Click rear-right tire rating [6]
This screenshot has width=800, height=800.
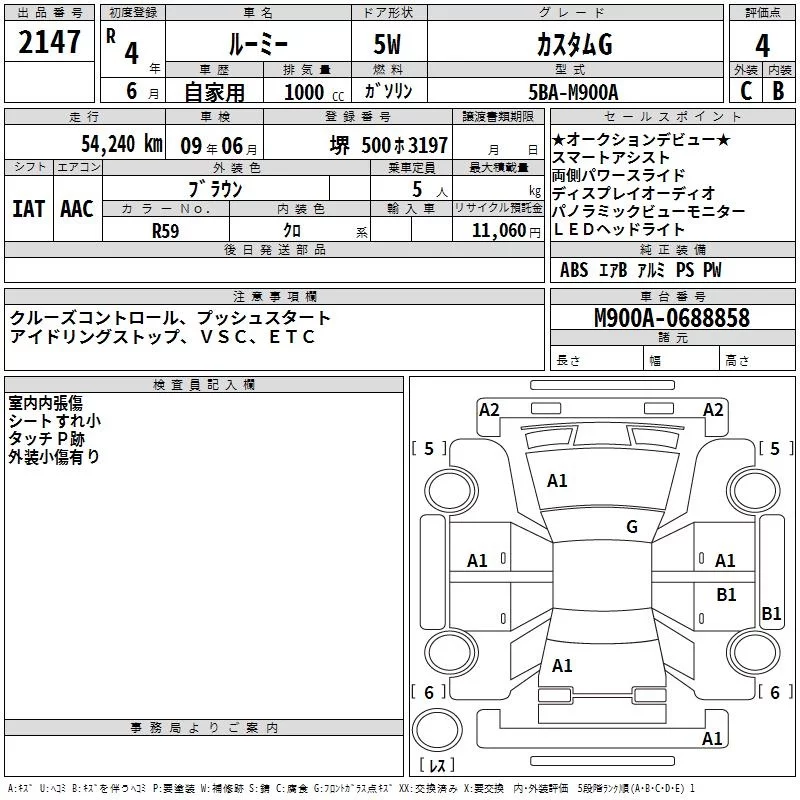[x=776, y=692]
